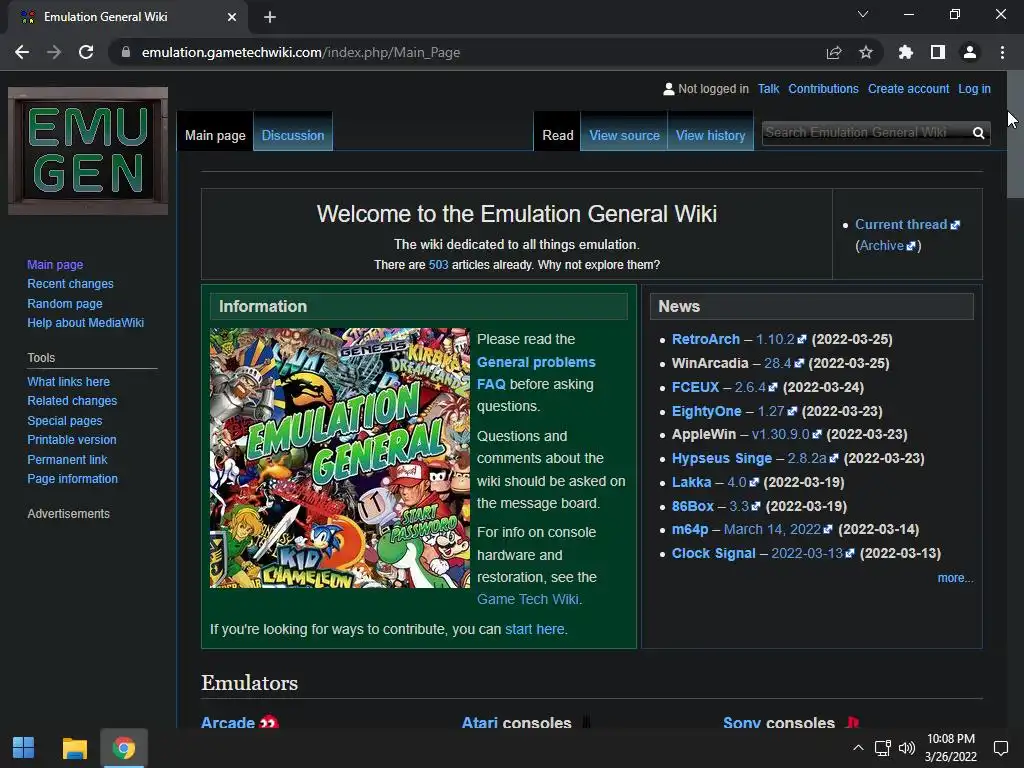Close the Emulation General Wiki tab
Screen dimensions: 1024x768
click(232, 17)
